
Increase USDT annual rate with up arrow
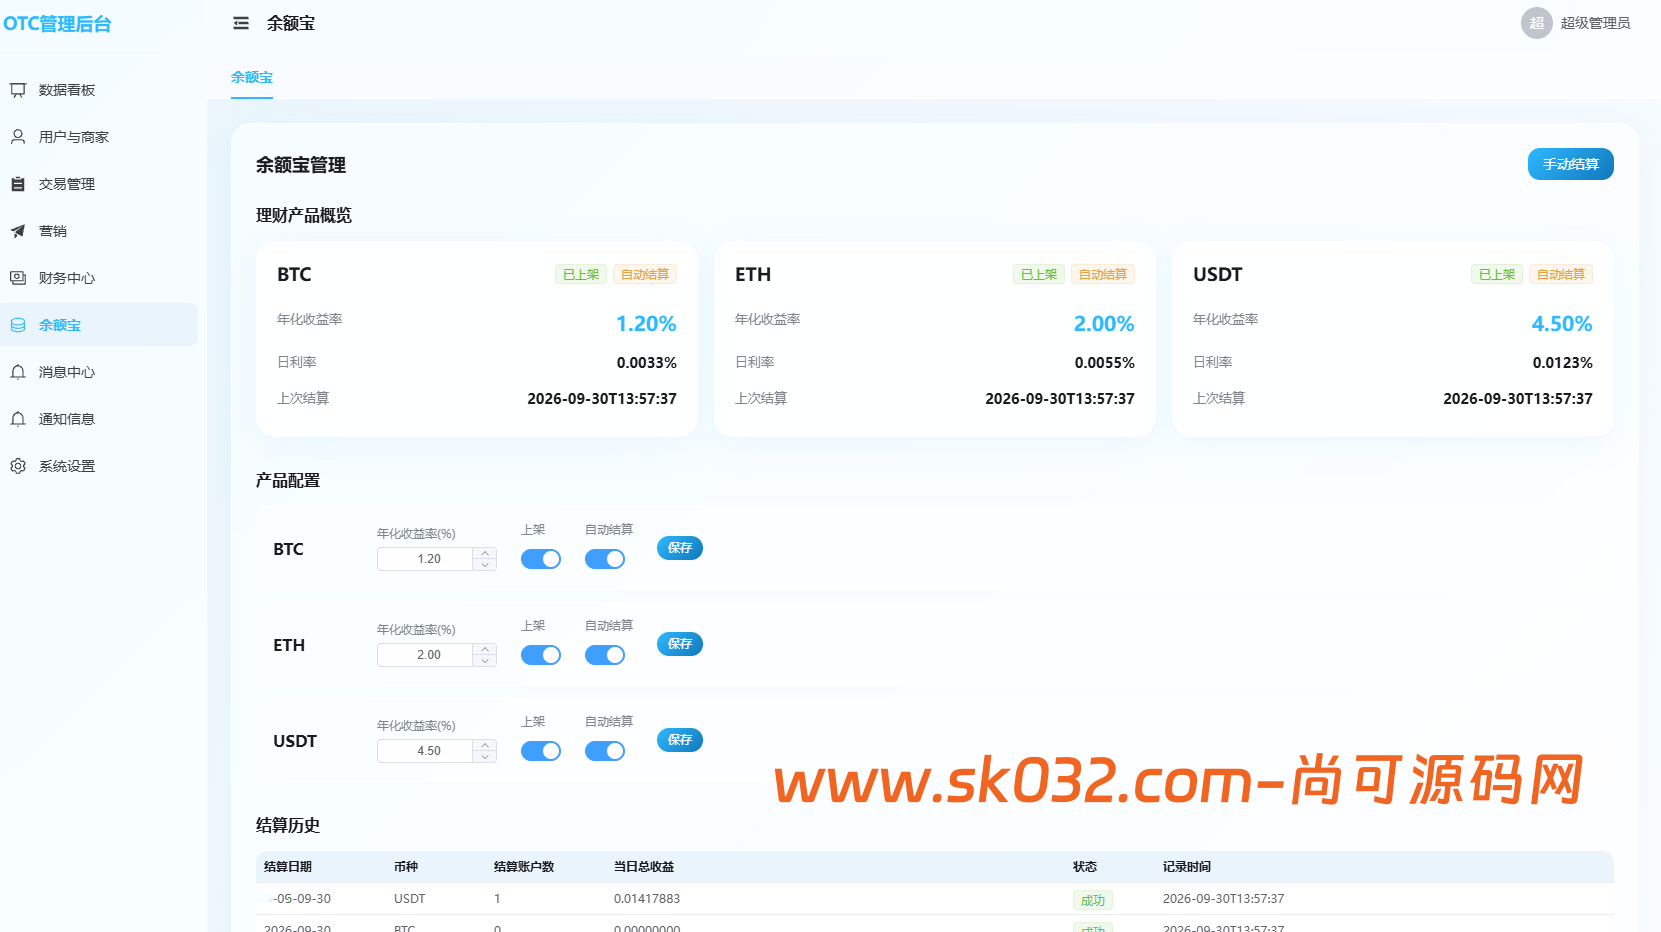(x=485, y=745)
